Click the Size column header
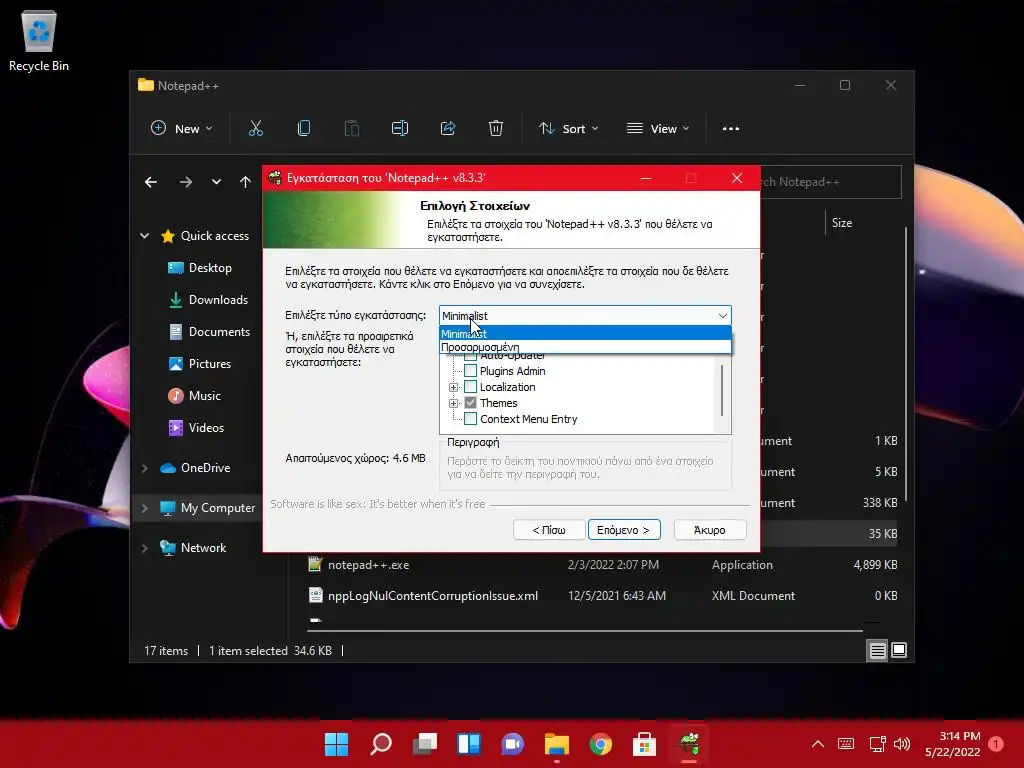 pos(842,223)
